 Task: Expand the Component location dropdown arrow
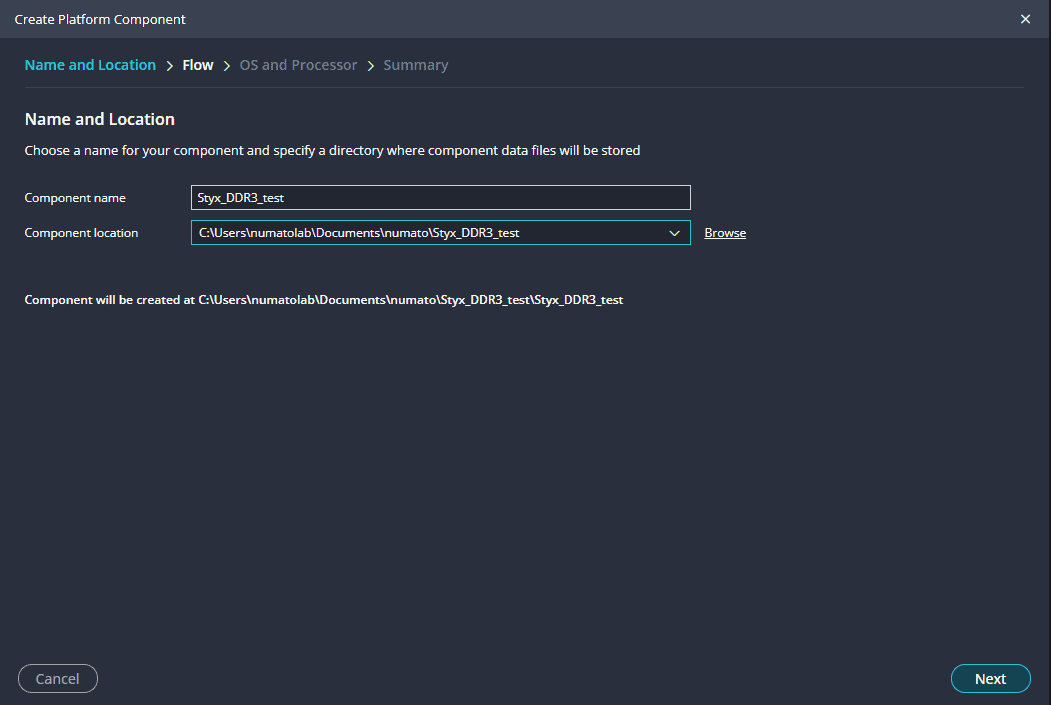pos(674,233)
